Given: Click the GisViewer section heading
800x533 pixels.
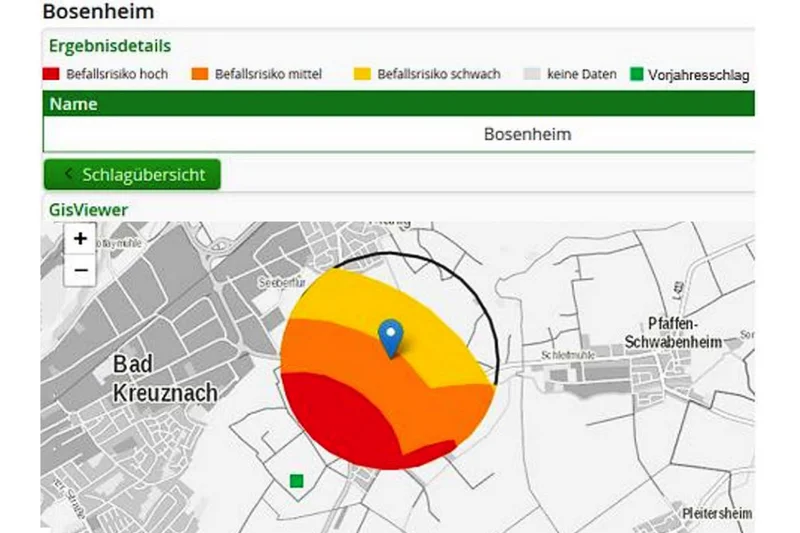Looking at the screenshot, I should pyautogui.click(x=88, y=210).
